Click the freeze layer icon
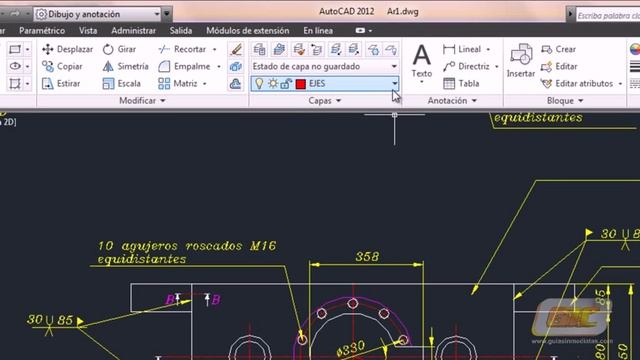Image resolution: width=640 pixels, height=360 pixels. click(x=373, y=49)
